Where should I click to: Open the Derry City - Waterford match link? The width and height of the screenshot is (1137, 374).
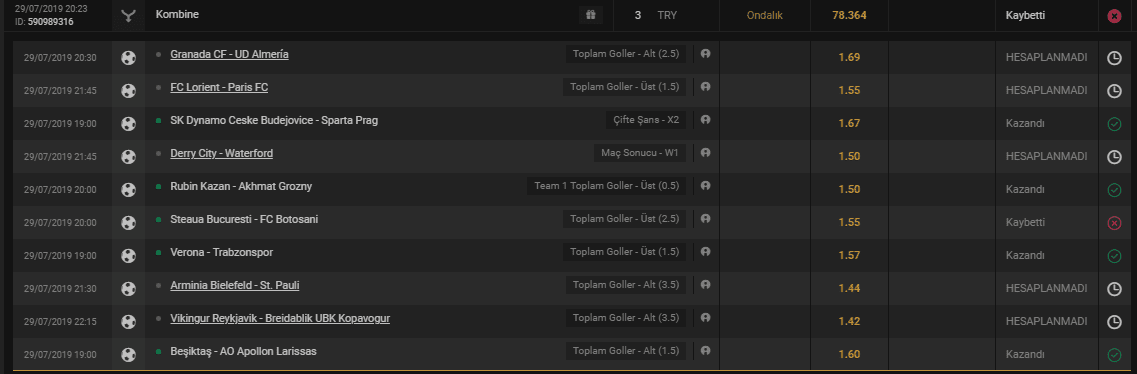click(x=221, y=154)
